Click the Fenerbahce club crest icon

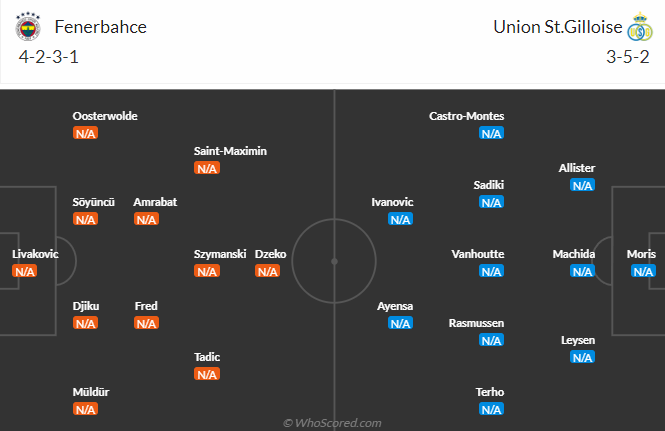pyautogui.click(x=28, y=27)
